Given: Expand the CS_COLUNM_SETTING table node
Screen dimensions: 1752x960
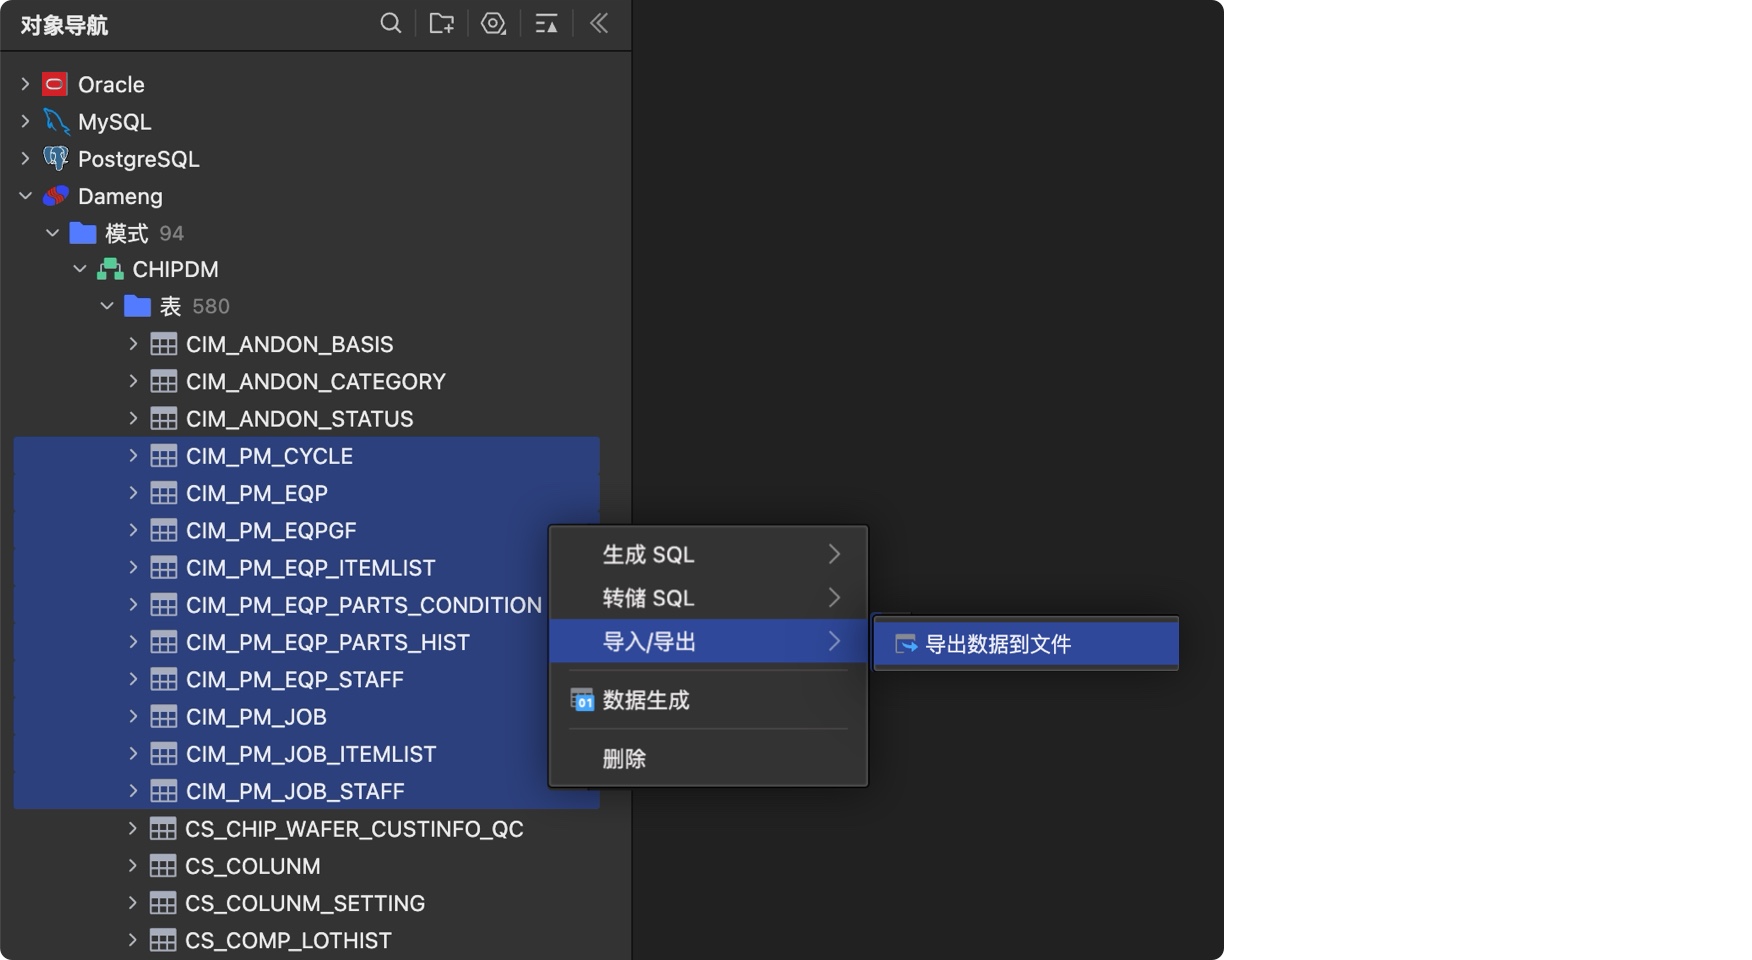Looking at the screenshot, I should (x=132, y=903).
